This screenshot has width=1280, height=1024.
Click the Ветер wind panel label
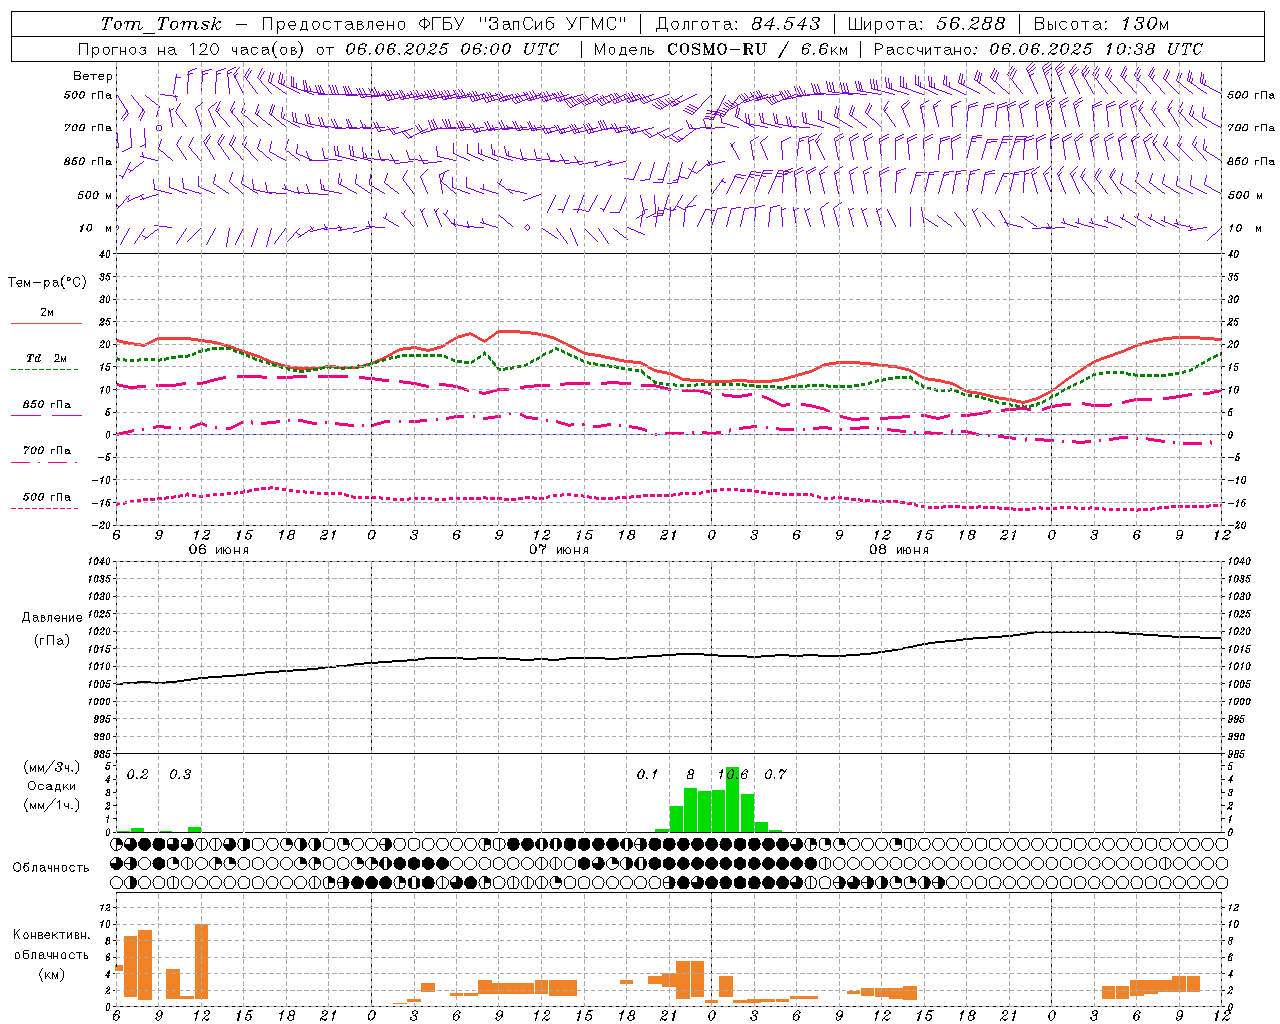[93, 76]
